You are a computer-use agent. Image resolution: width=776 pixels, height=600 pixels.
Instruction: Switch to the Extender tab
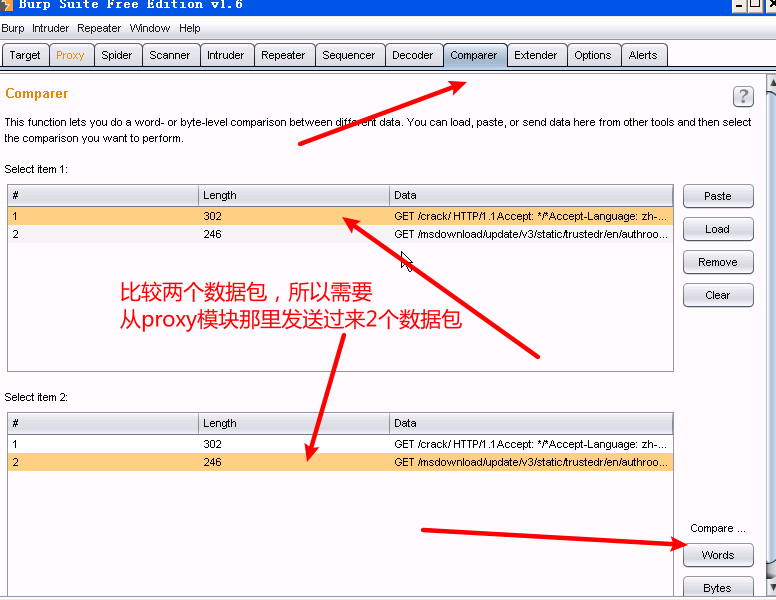click(535, 55)
